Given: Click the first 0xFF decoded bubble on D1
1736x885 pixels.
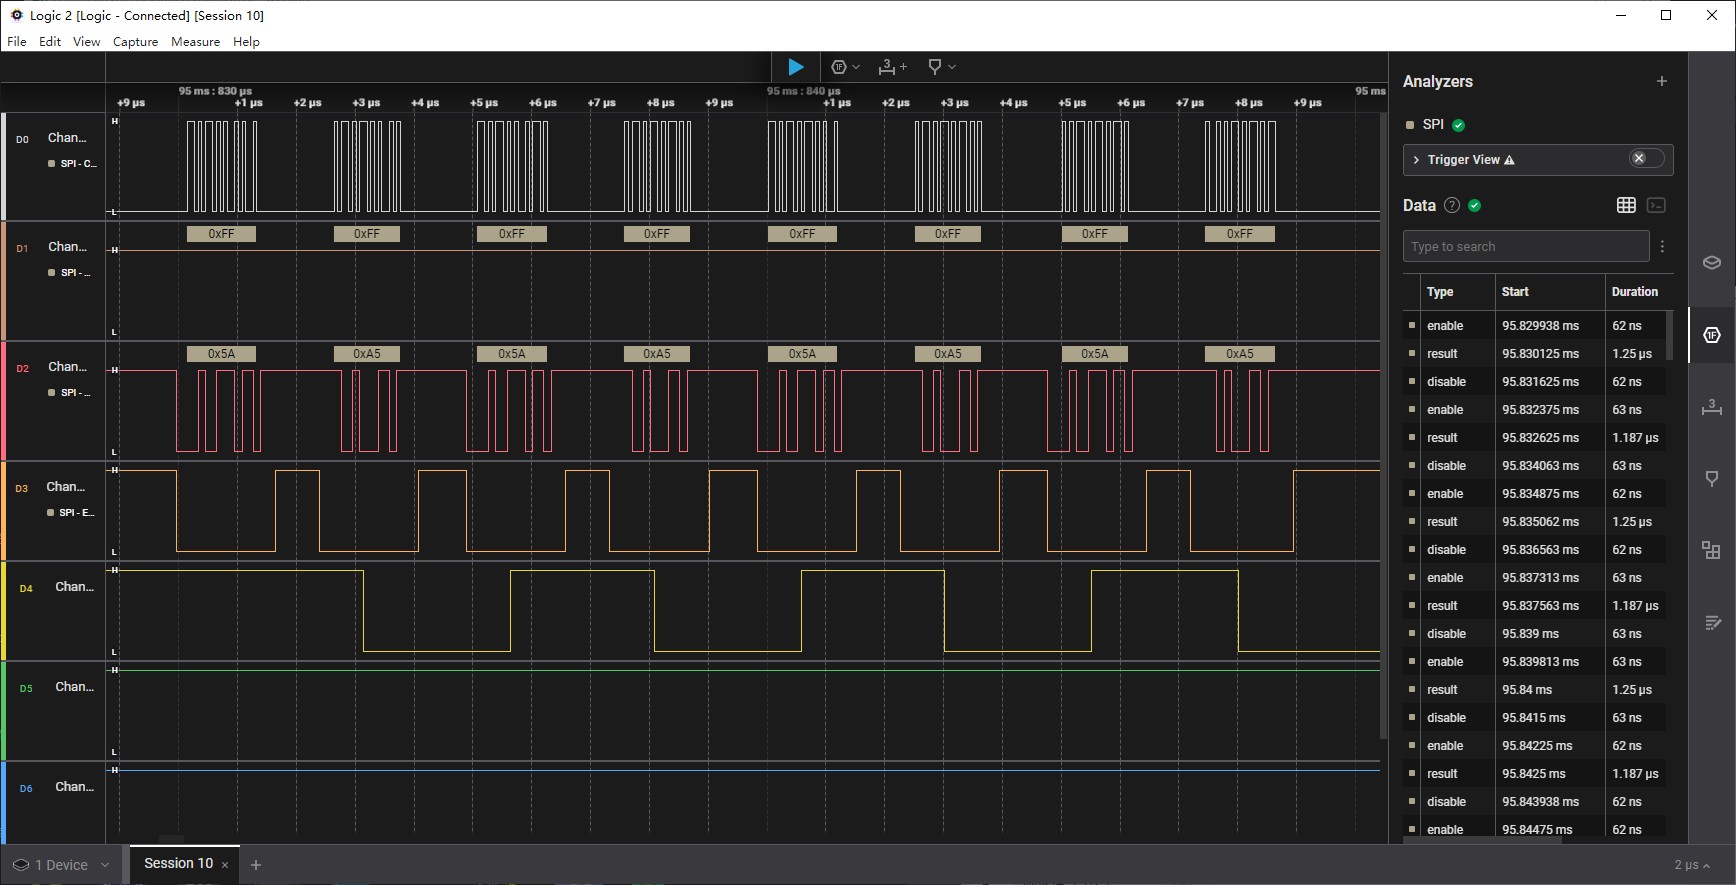Looking at the screenshot, I should [x=221, y=234].
